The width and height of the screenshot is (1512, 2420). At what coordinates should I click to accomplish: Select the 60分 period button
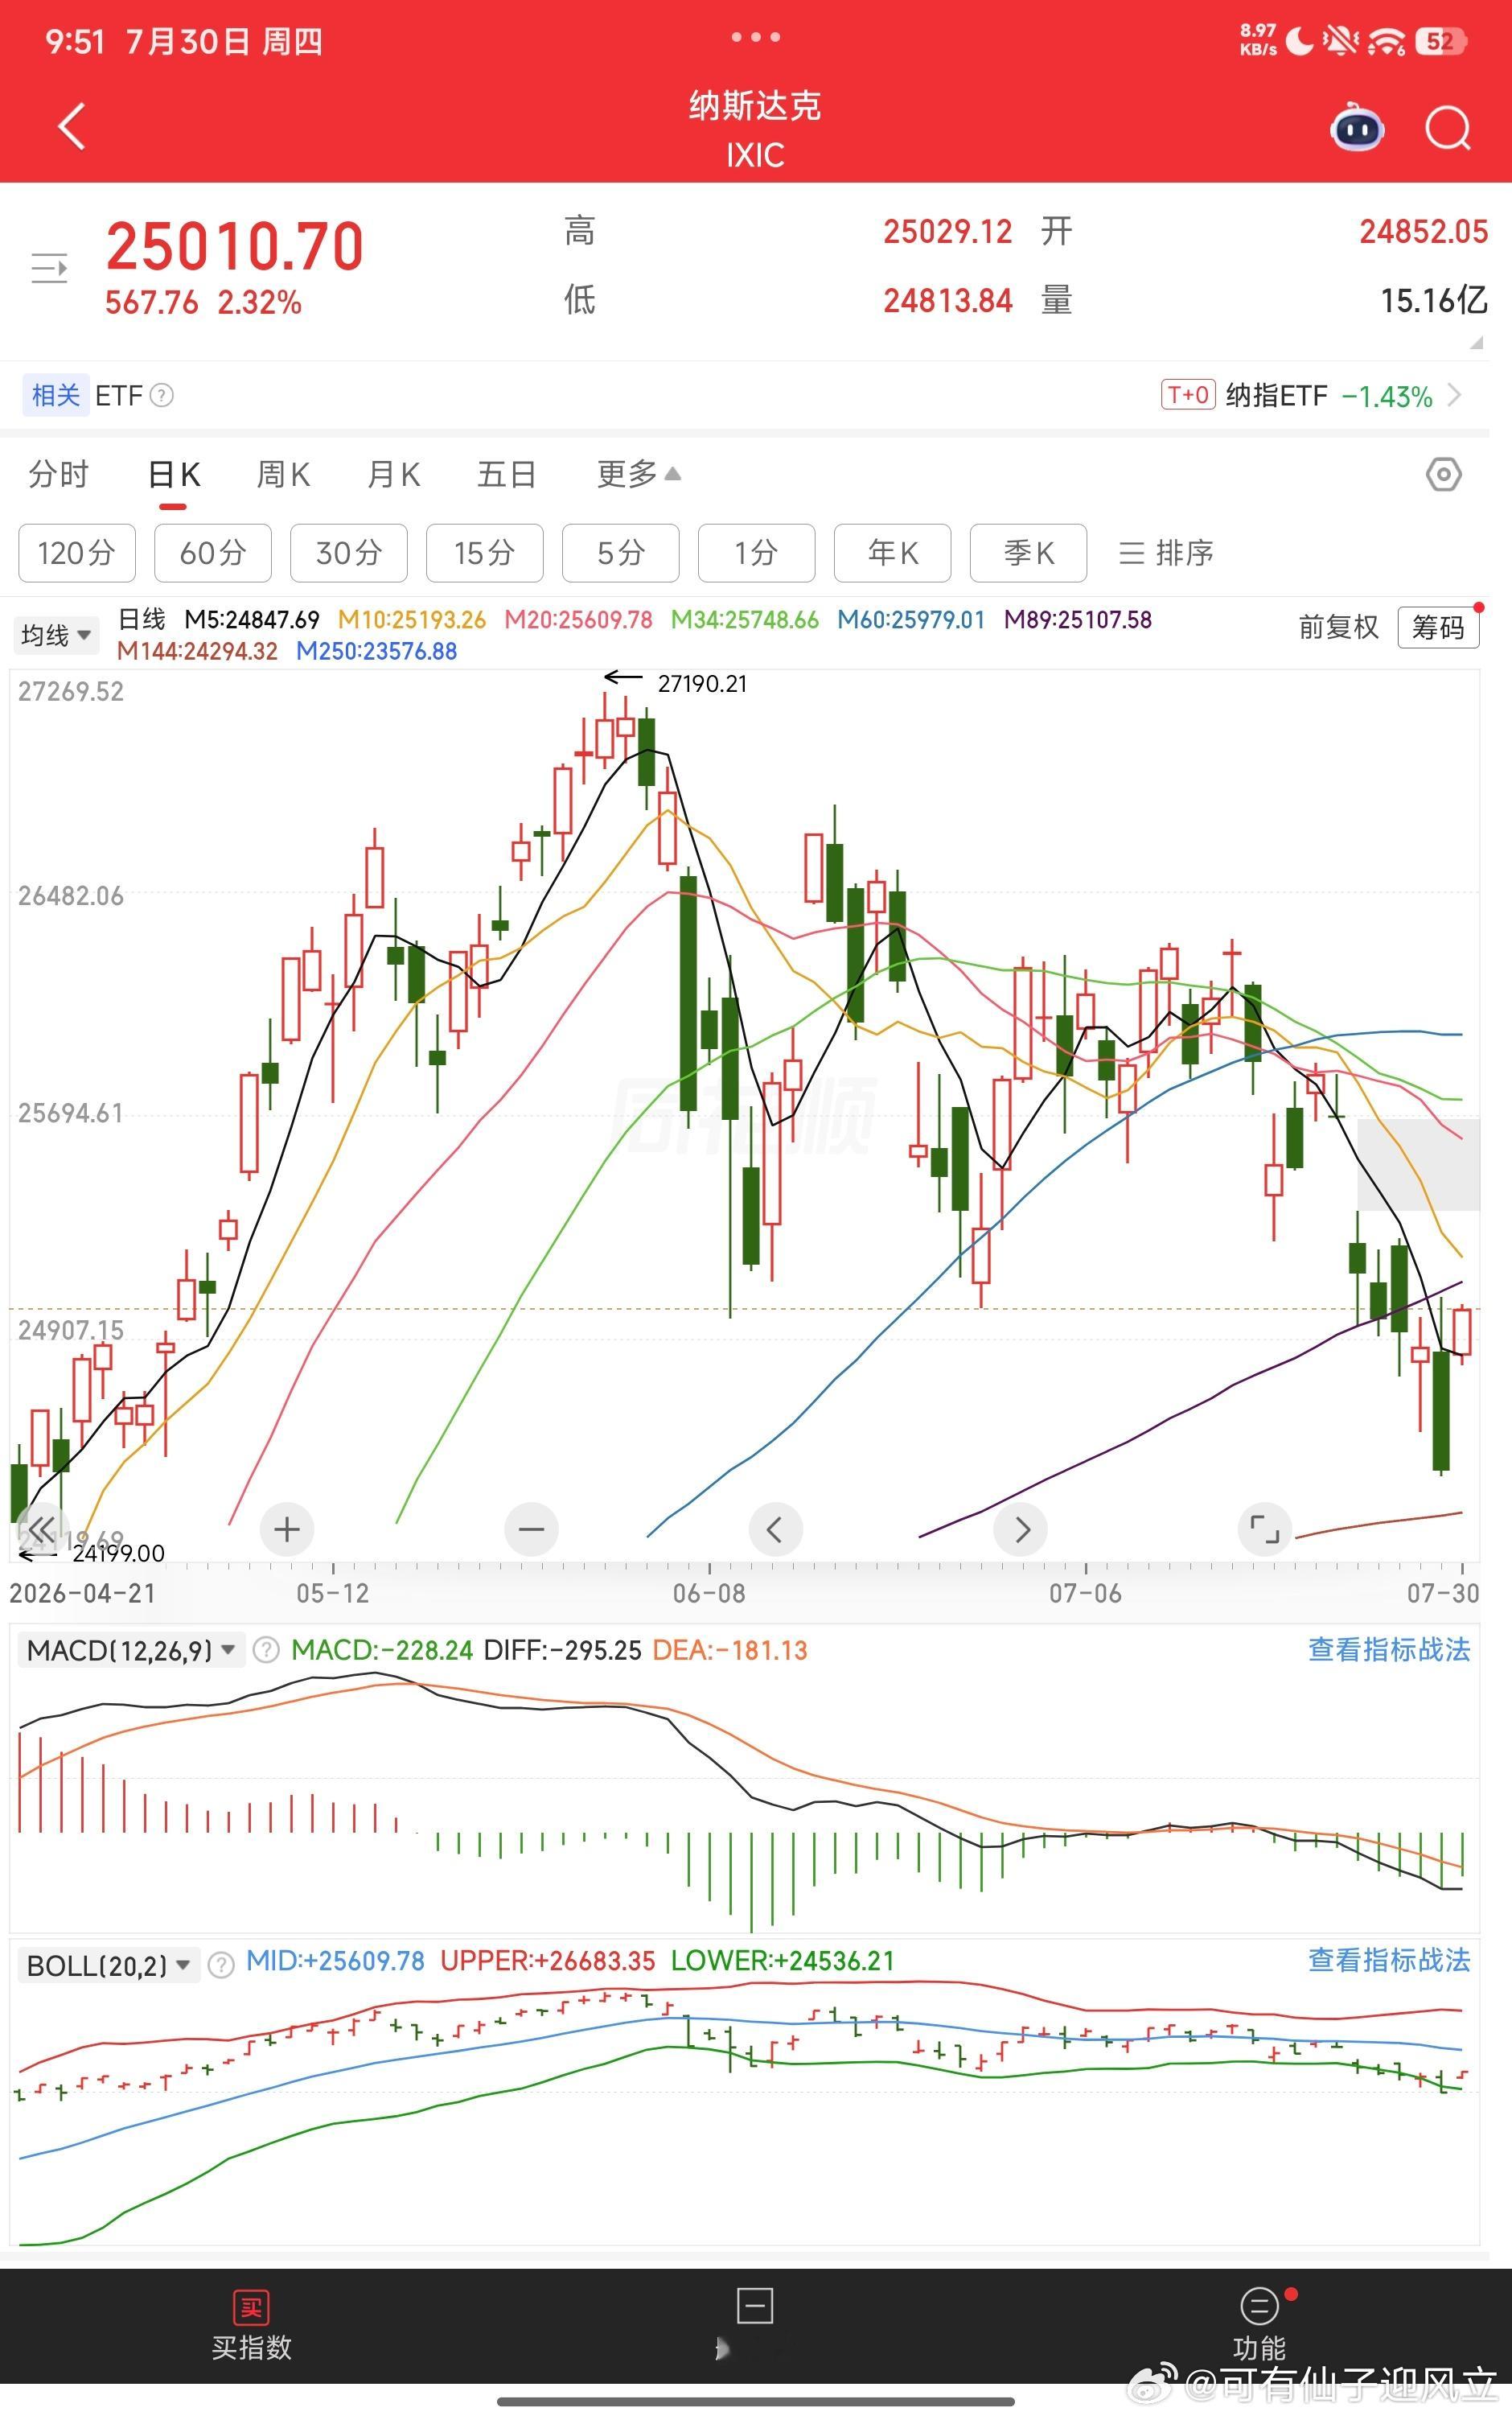[212, 552]
